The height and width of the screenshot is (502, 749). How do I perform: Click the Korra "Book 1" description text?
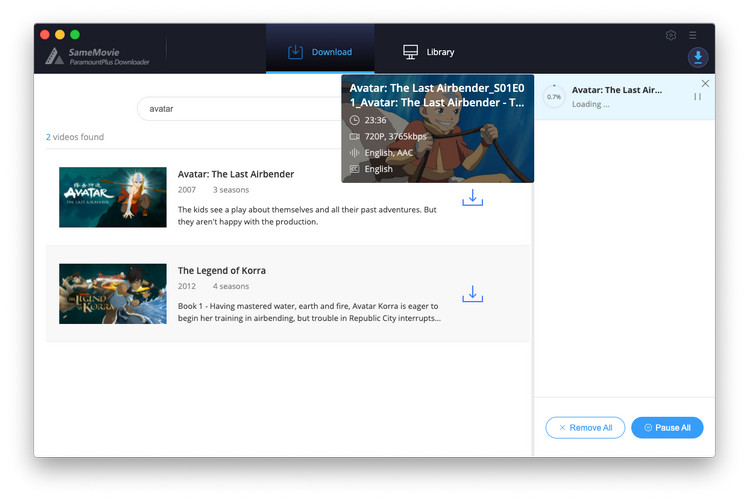pos(309,312)
